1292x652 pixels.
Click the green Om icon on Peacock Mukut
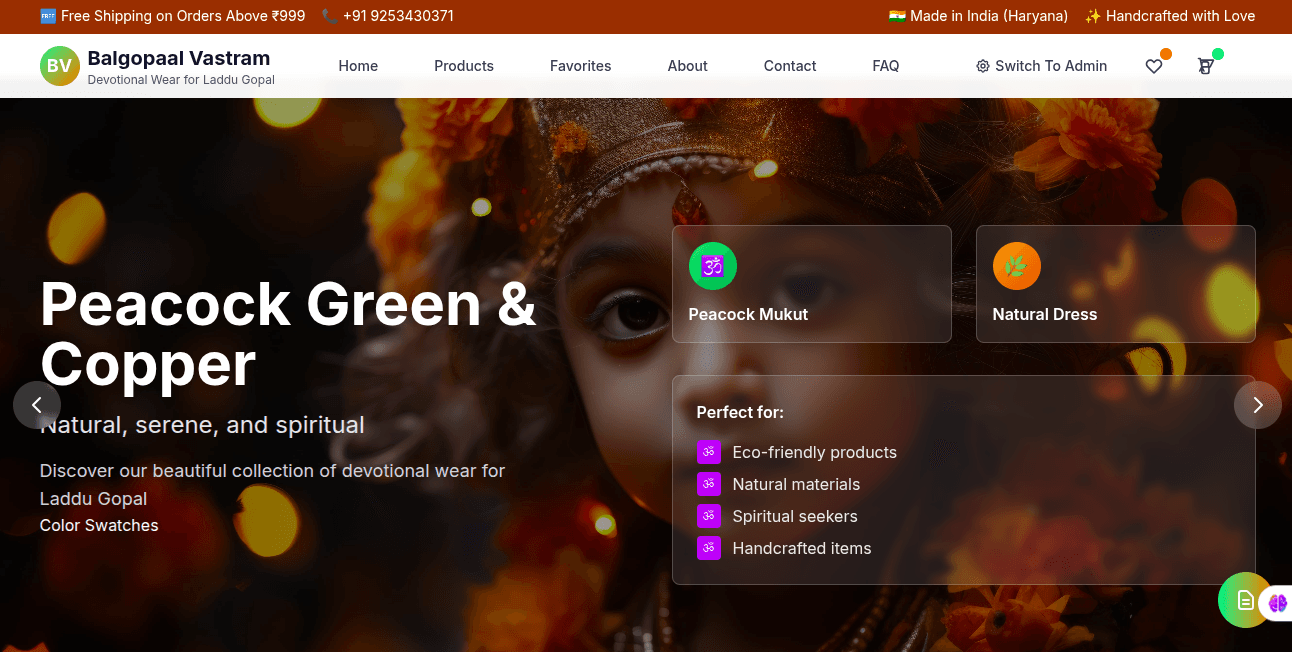713,266
